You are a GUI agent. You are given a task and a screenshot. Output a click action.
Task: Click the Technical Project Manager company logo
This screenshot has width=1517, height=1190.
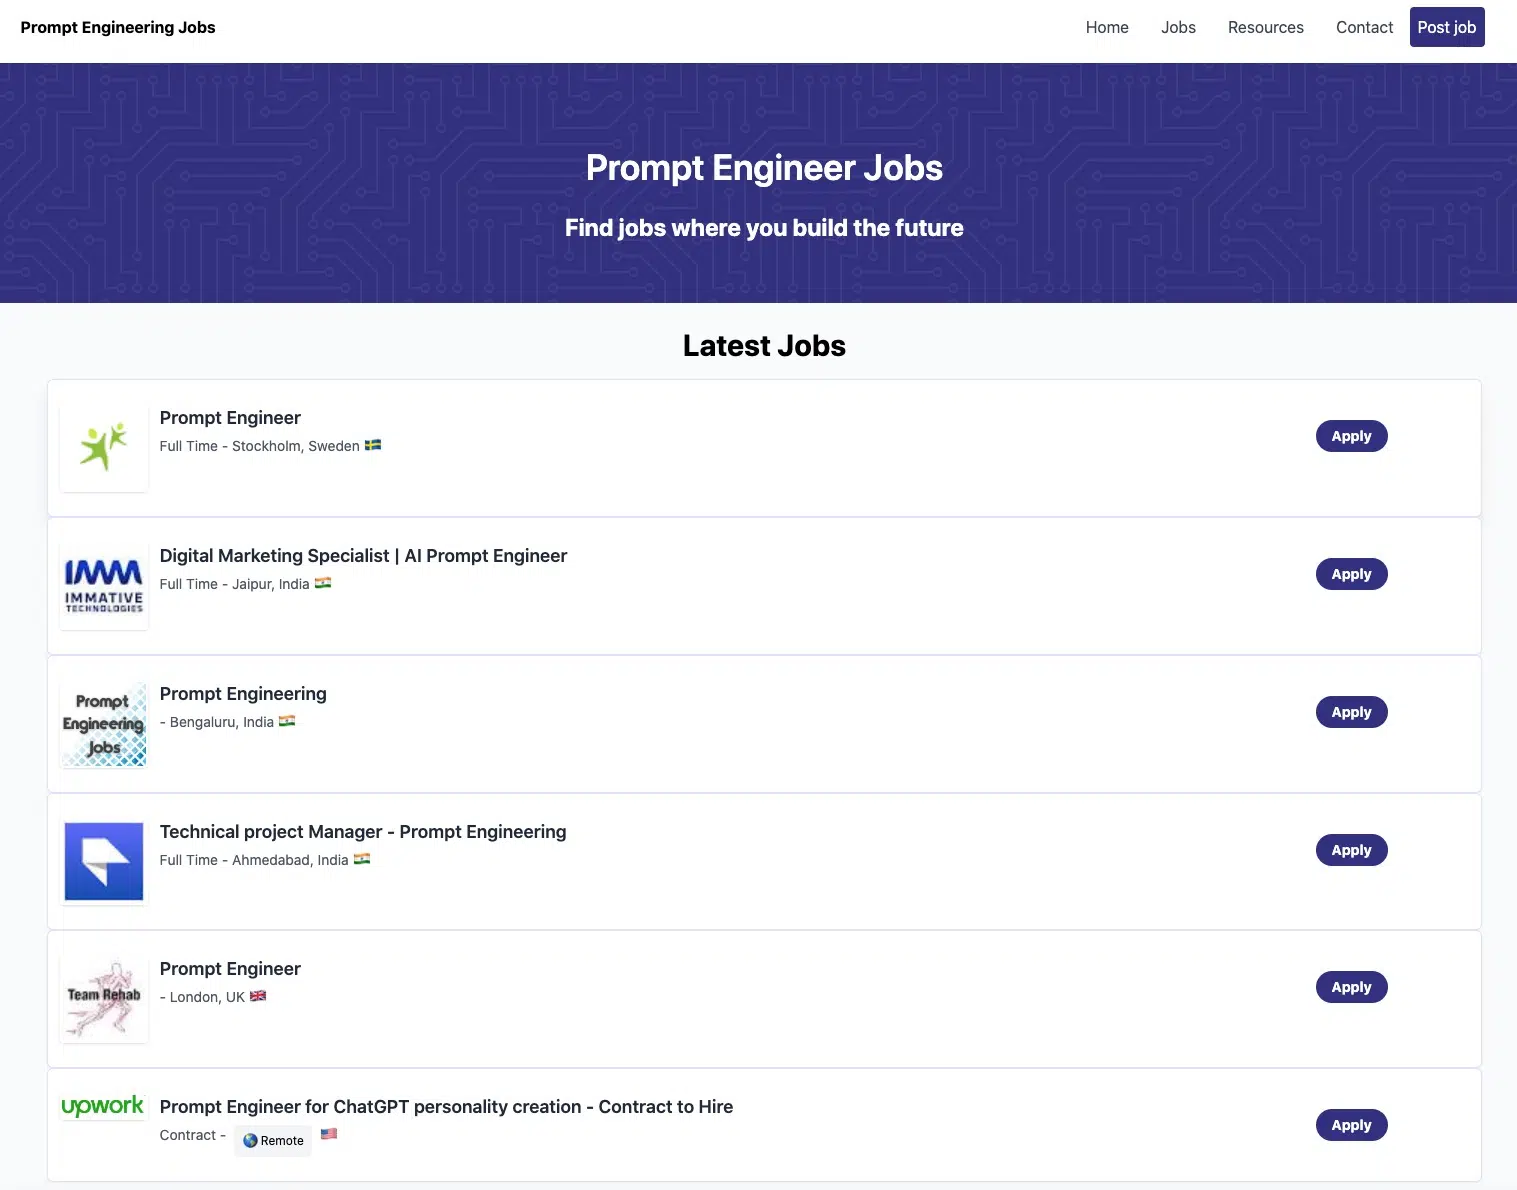(103, 862)
